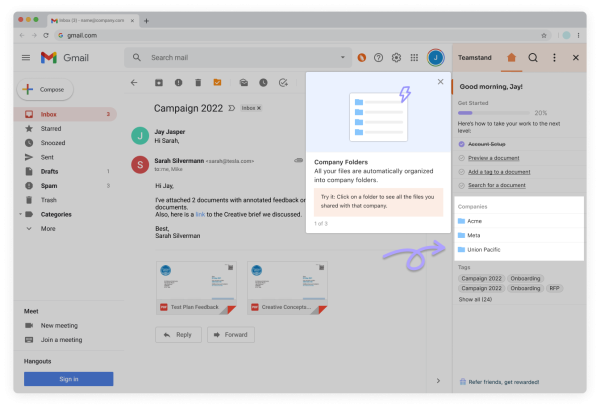
Task: Open the Google apps grid icon
Action: tap(414, 58)
